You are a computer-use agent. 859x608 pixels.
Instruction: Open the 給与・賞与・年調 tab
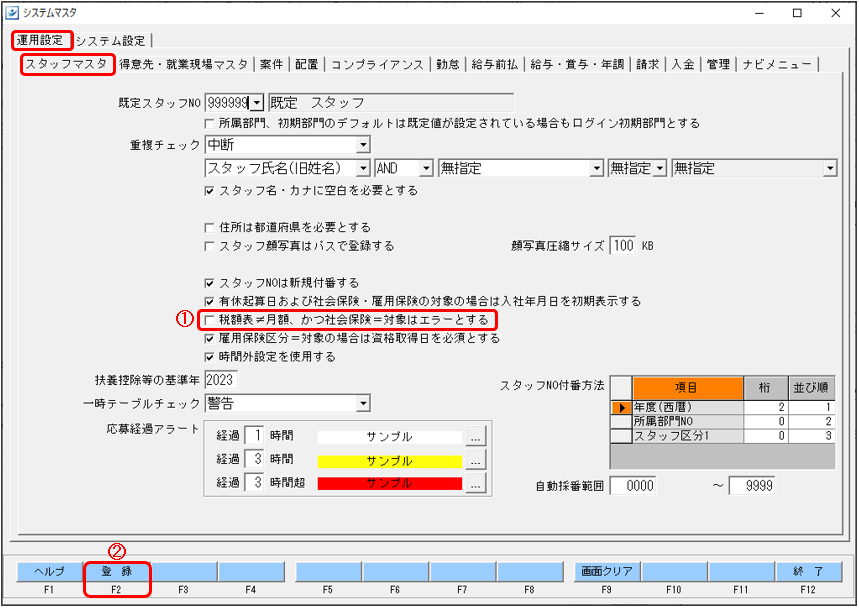[577, 65]
